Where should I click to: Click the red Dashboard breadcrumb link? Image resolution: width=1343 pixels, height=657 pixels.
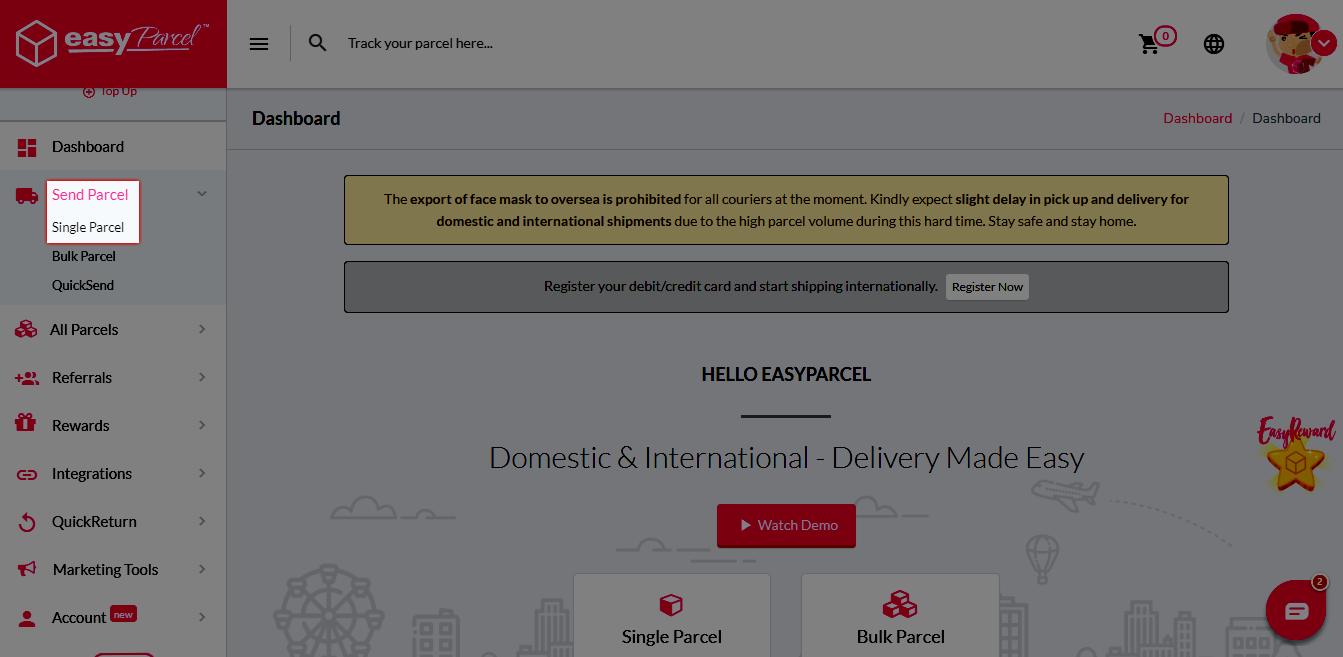click(x=1197, y=118)
